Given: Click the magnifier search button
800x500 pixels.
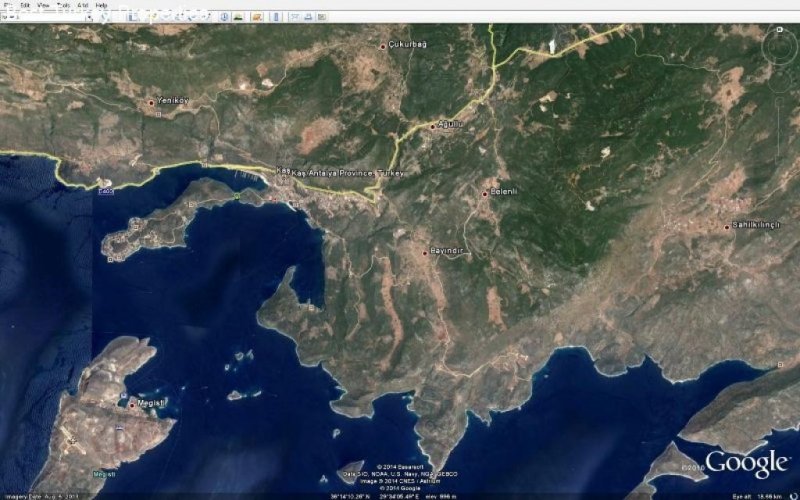Looking at the screenshot, I should click(105, 17).
